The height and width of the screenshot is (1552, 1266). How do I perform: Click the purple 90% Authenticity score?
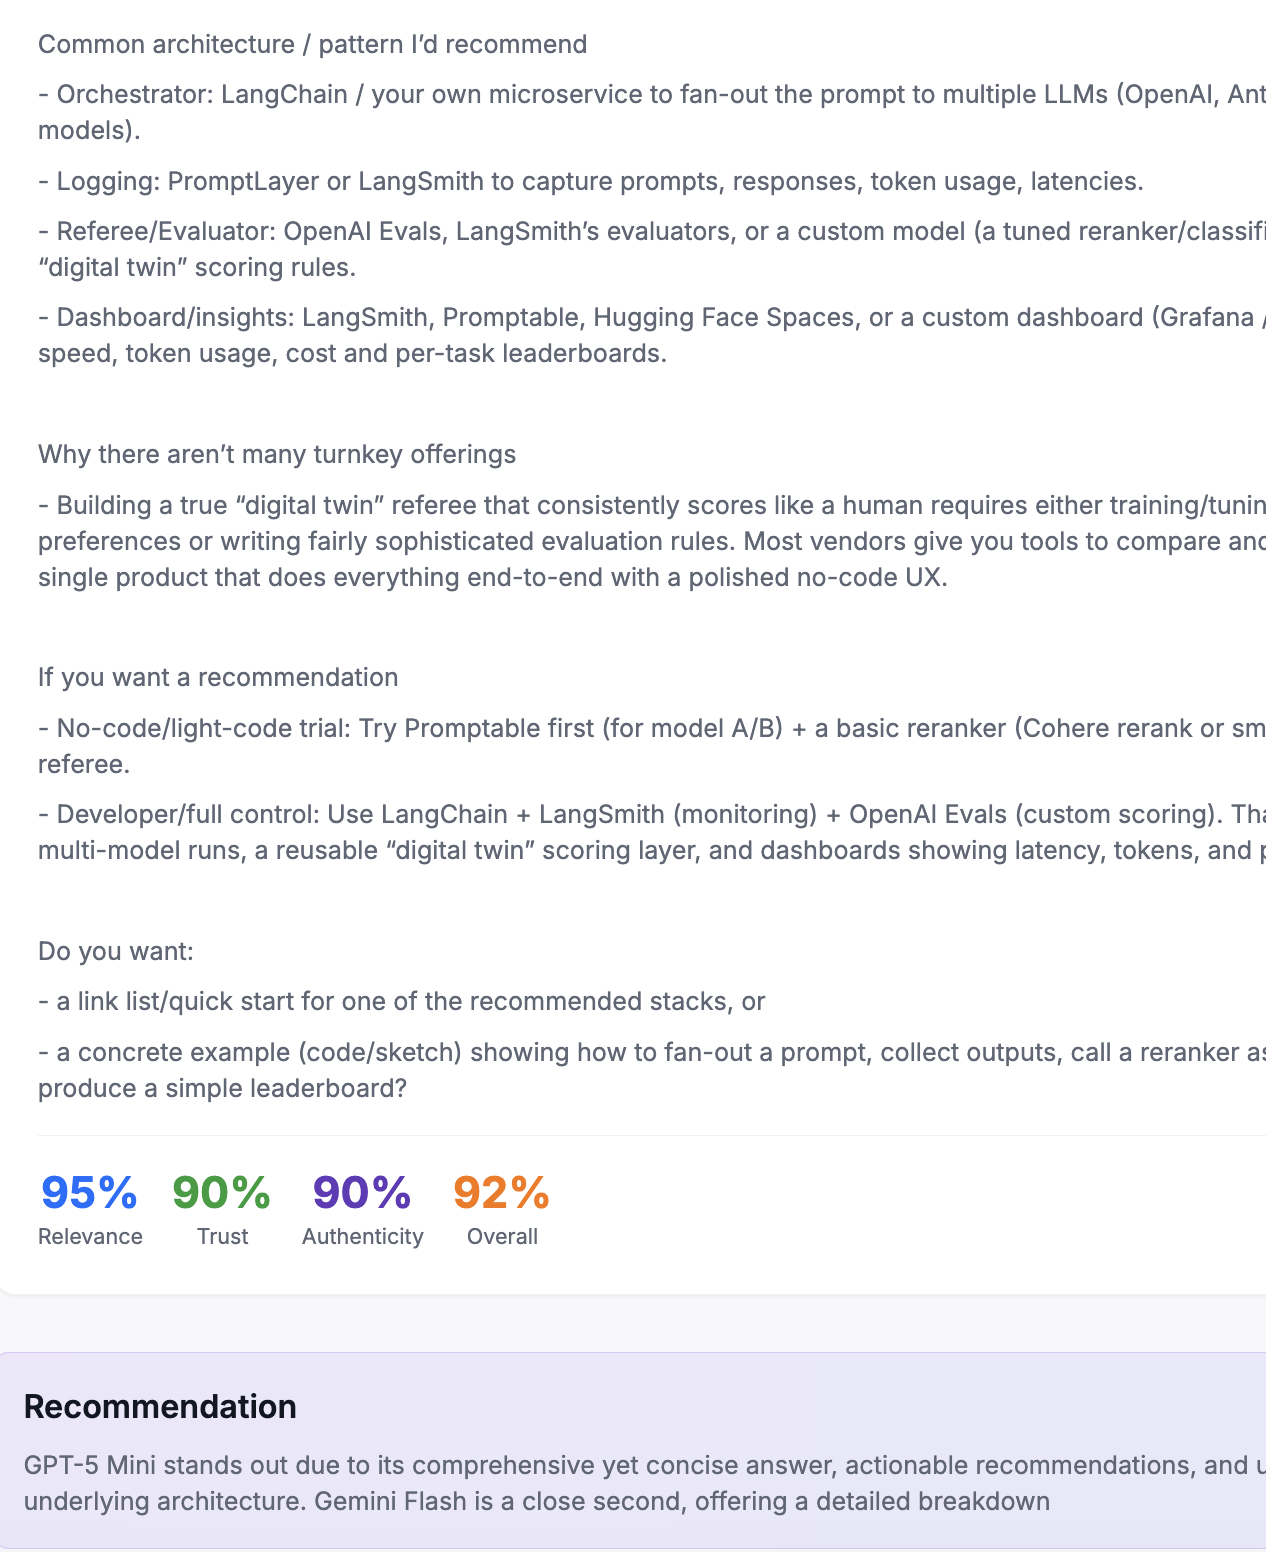(x=362, y=1192)
